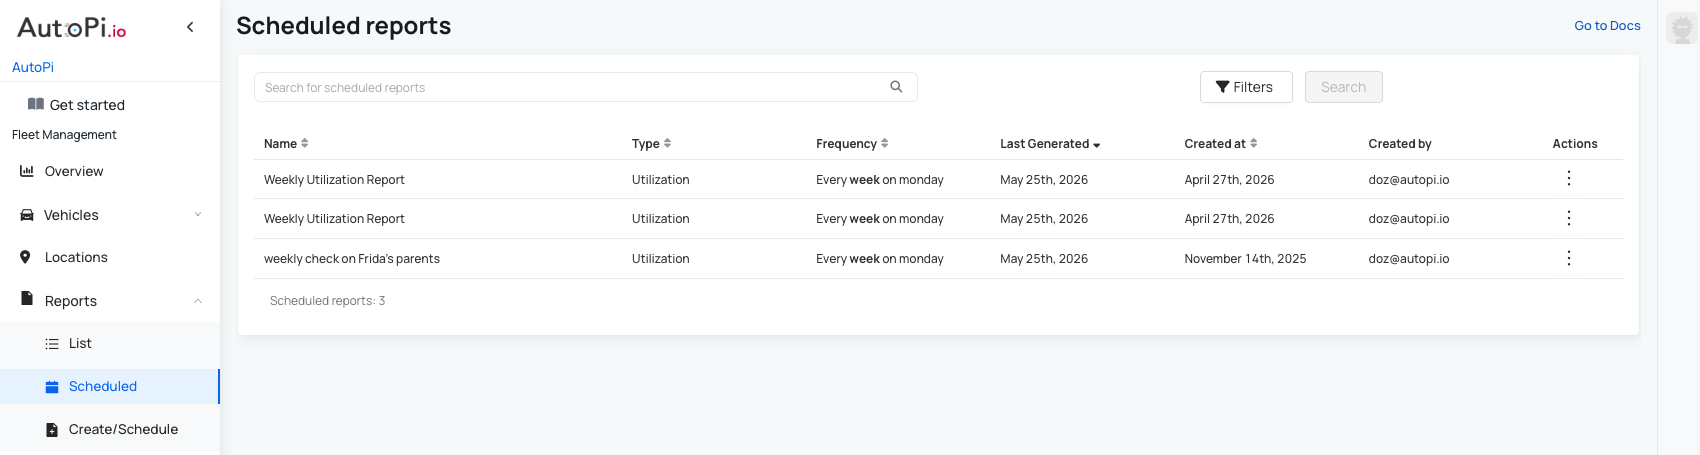Open 'weekly check on Frida's parents' report
This screenshot has width=1700, height=455.
point(352,259)
